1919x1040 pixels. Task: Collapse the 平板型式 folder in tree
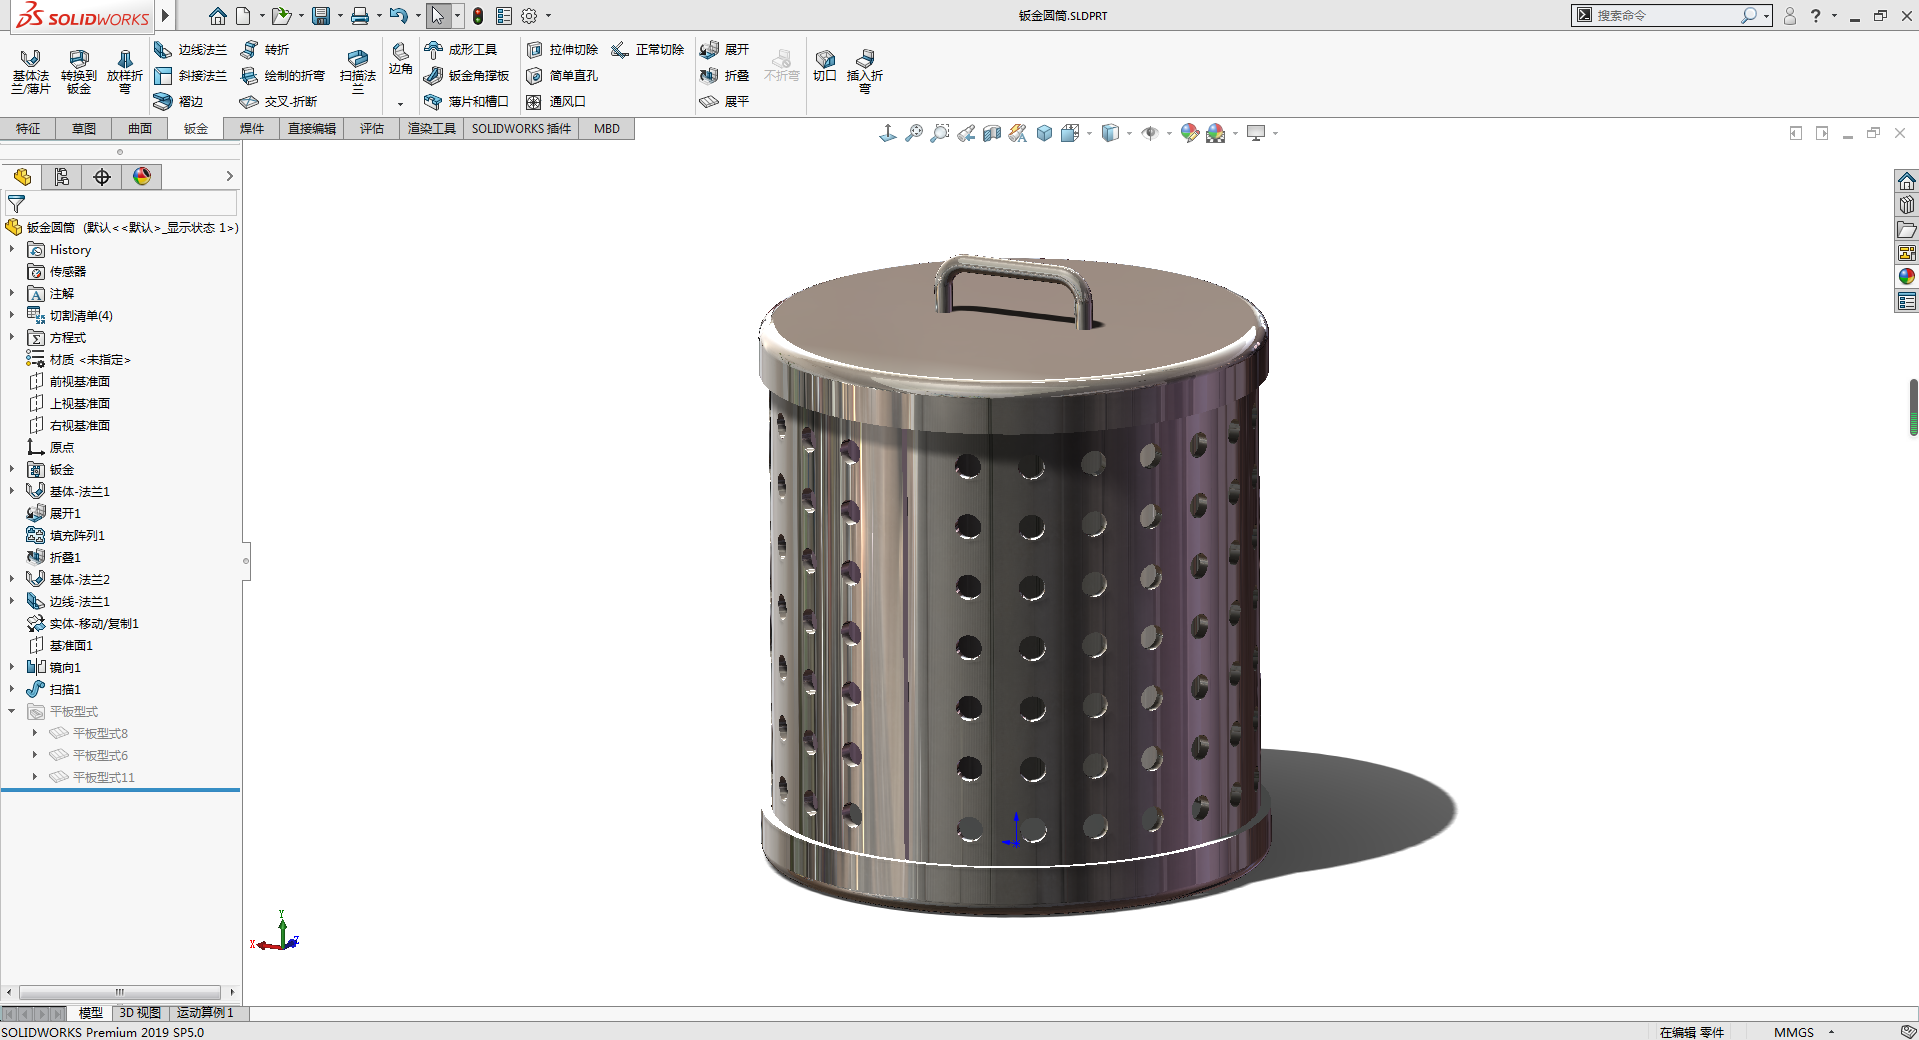(12, 712)
